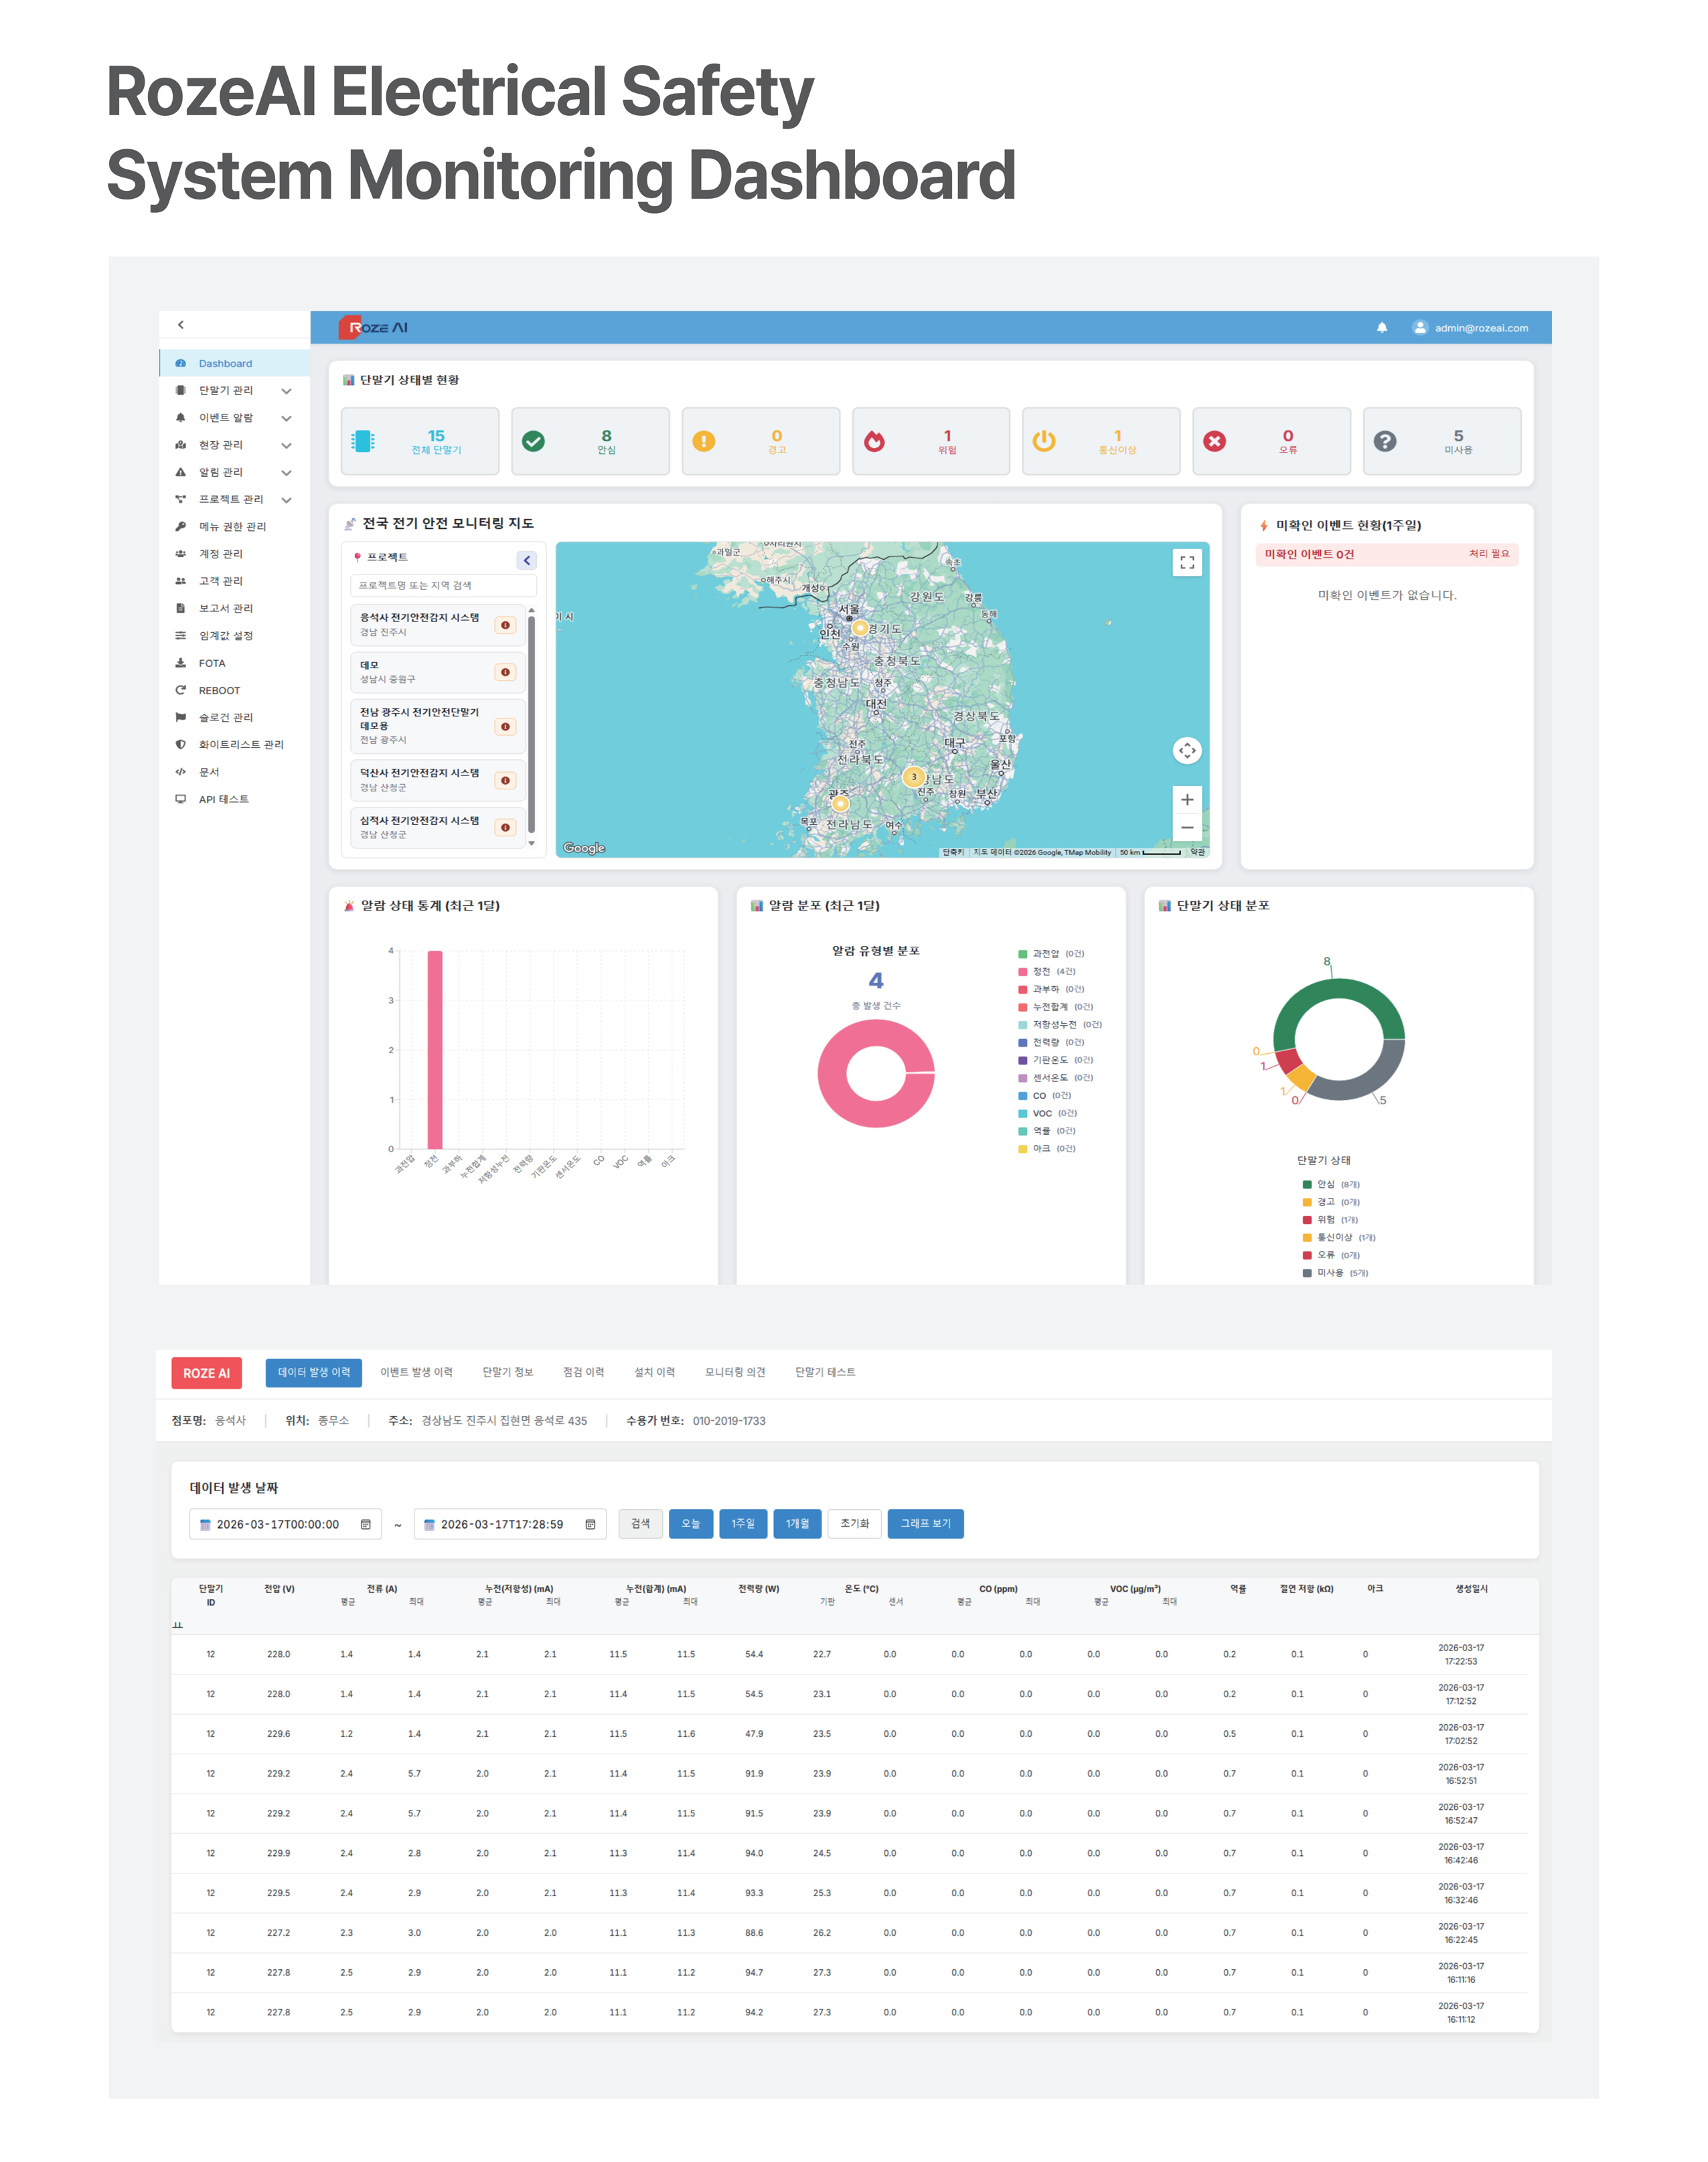The height and width of the screenshot is (2162, 1708).
Task: Click the REBOOT refresh icon in sidebar
Action: (x=181, y=690)
